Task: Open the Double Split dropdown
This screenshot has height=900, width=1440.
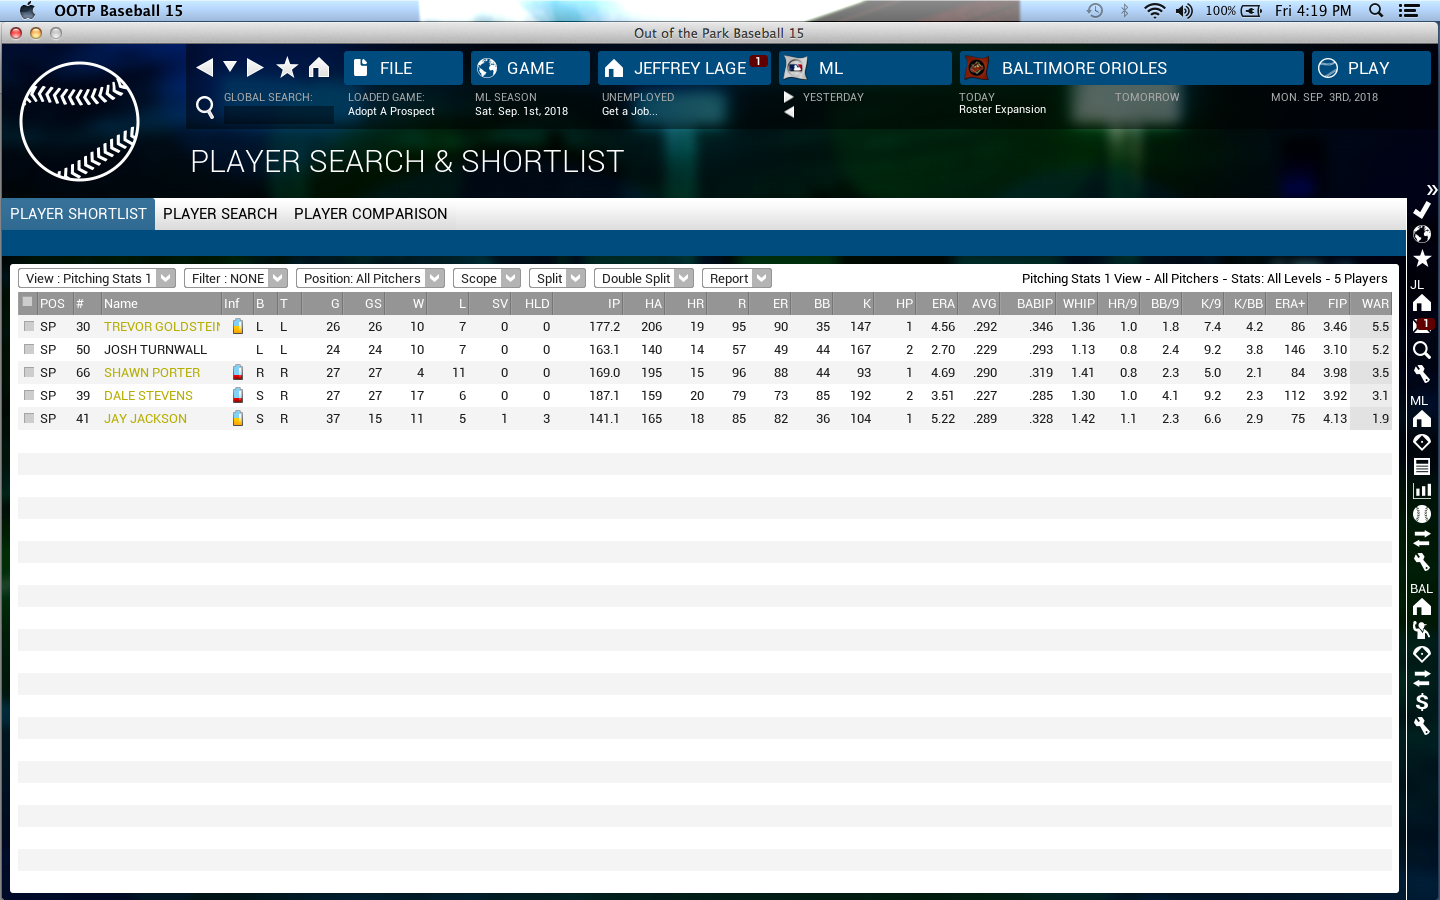Action: click(644, 278)
